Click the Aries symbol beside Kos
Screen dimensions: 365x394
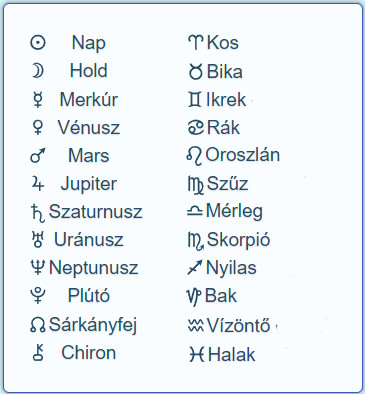coord(196,43)
